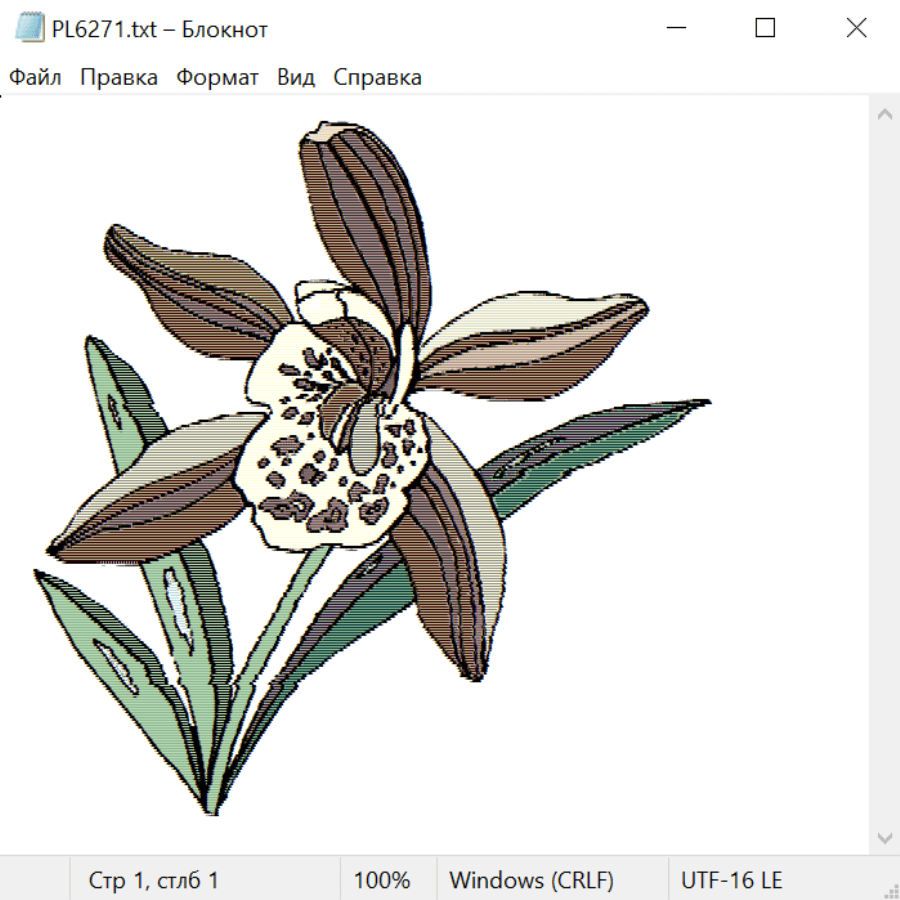Minimize the Notepad window
This screenshot has width=900, height=900.
pos(674,28)
